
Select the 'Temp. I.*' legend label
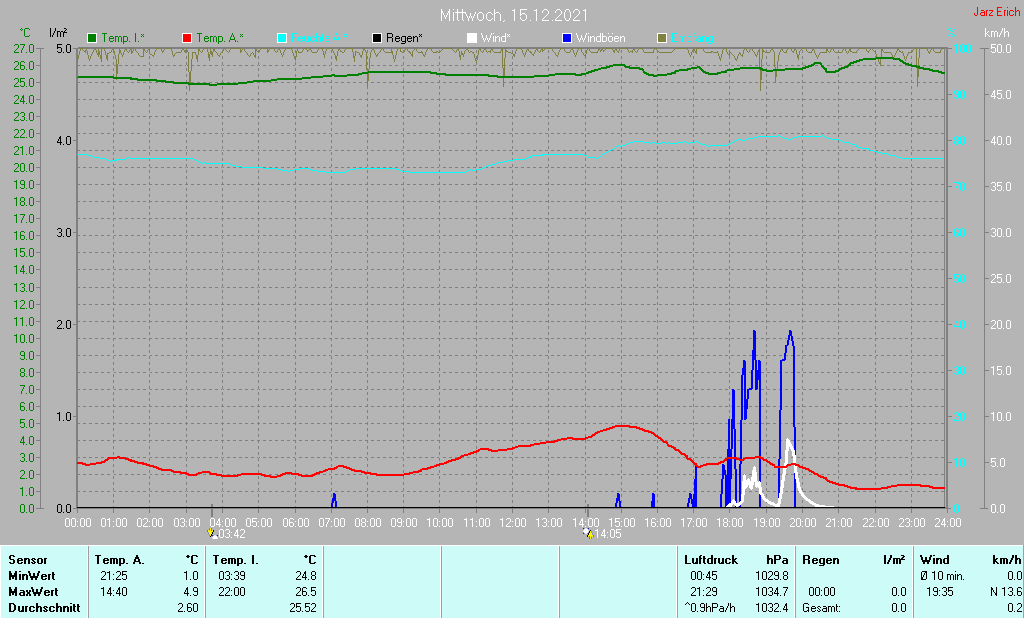pos(123,38)
